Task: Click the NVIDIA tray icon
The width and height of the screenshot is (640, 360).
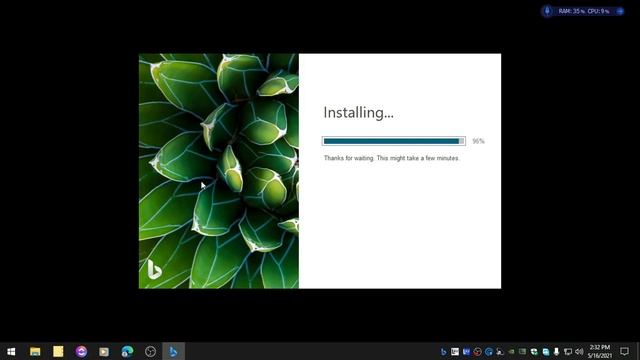Action: 511,352
